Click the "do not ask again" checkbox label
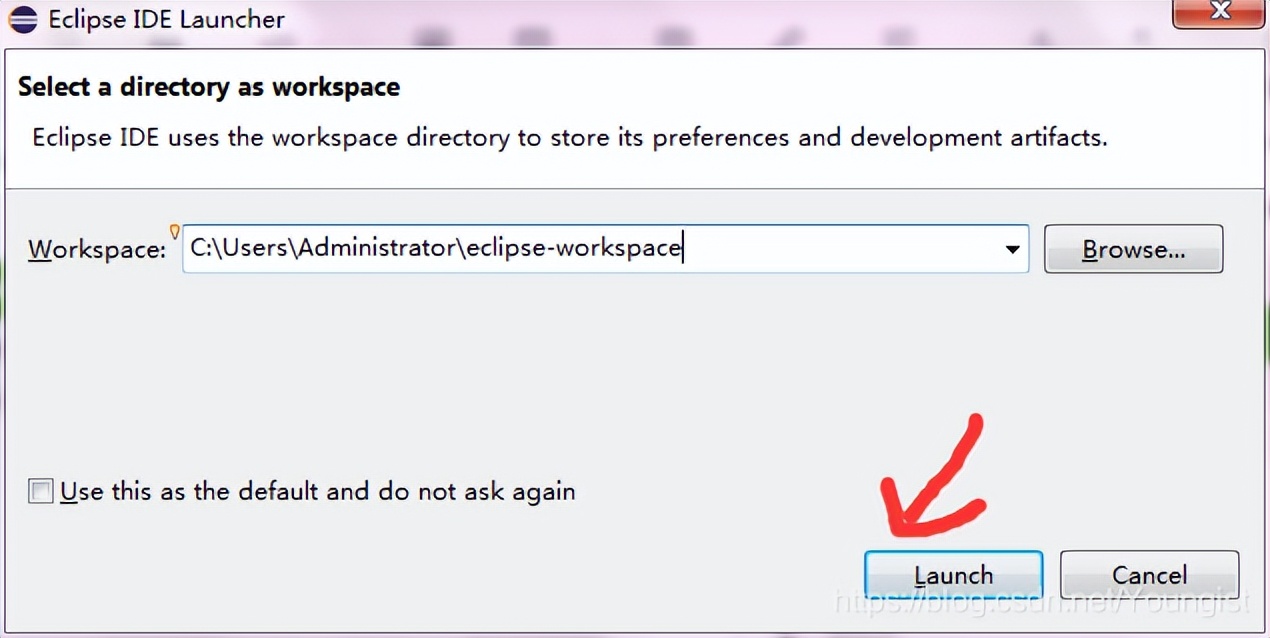The width and height of the screenshot is (1270, 638). click(317, 492)
